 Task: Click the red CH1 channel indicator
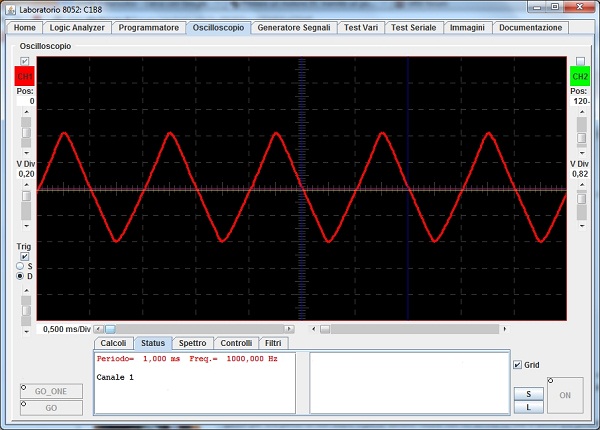[24, 76]
